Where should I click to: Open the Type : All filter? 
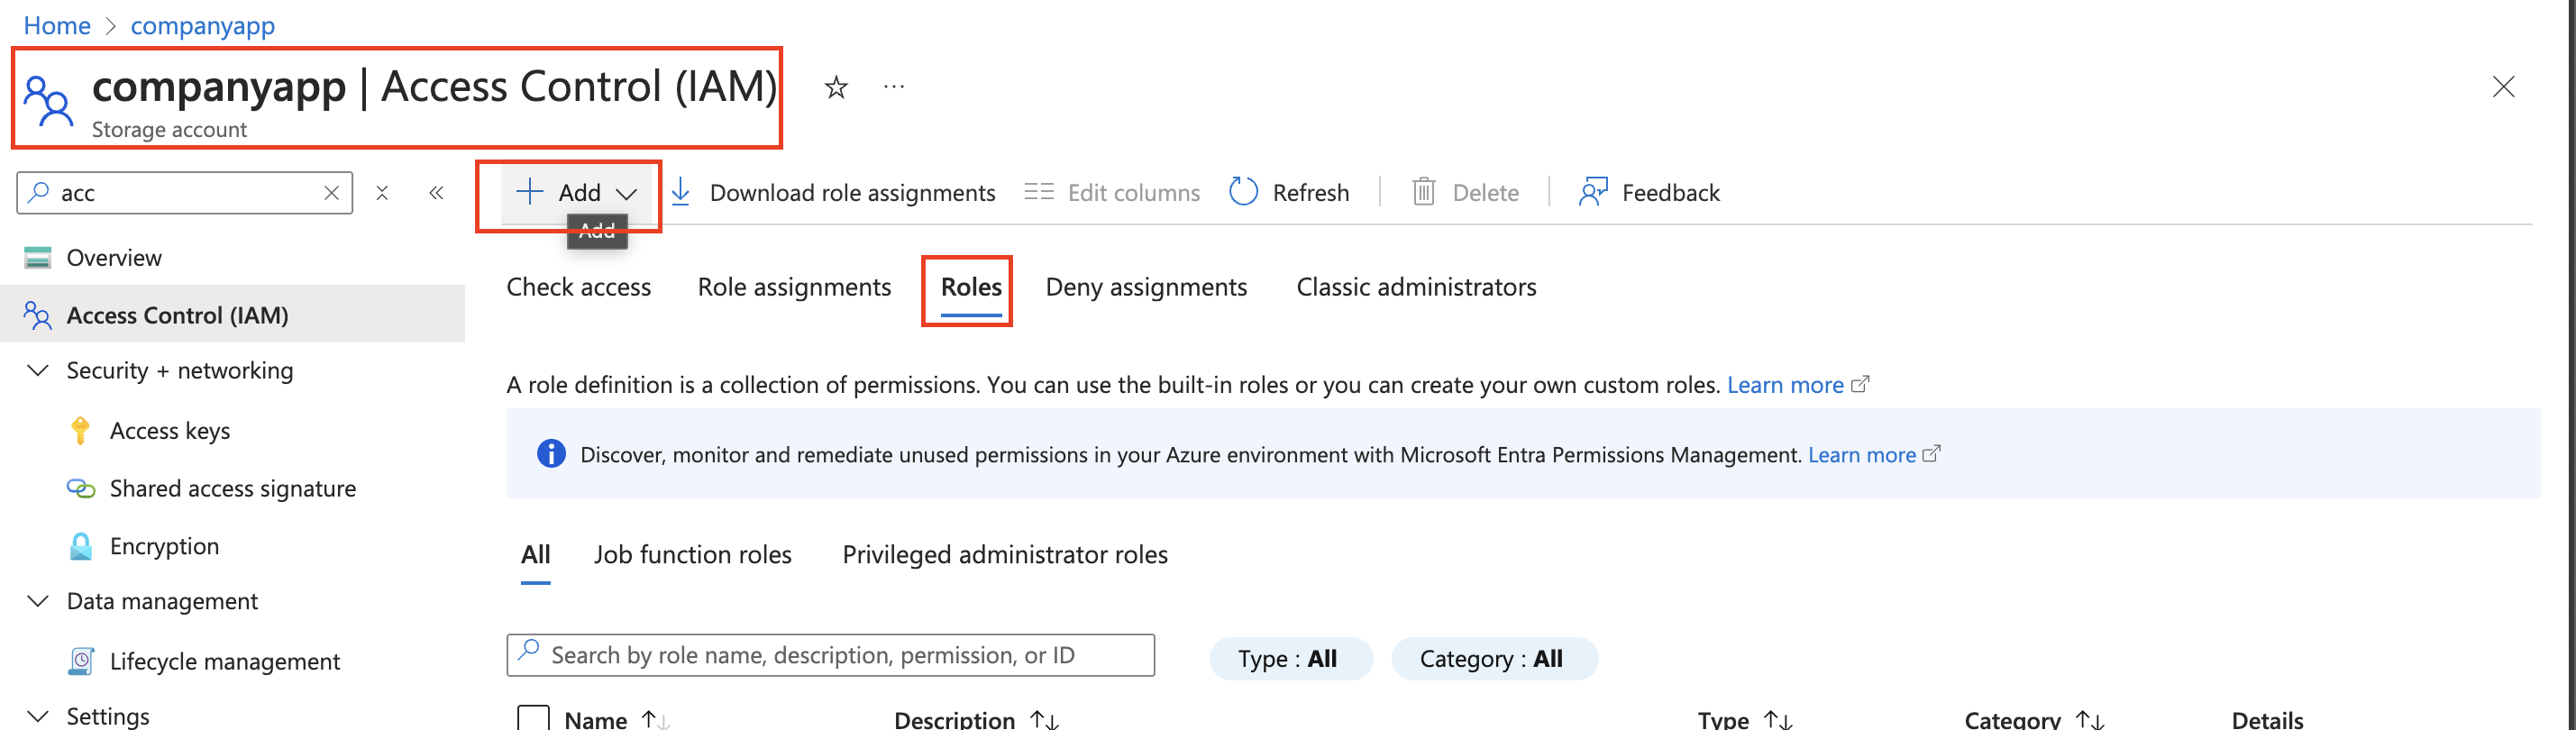pyautogui.click(x=1290, y=659)
